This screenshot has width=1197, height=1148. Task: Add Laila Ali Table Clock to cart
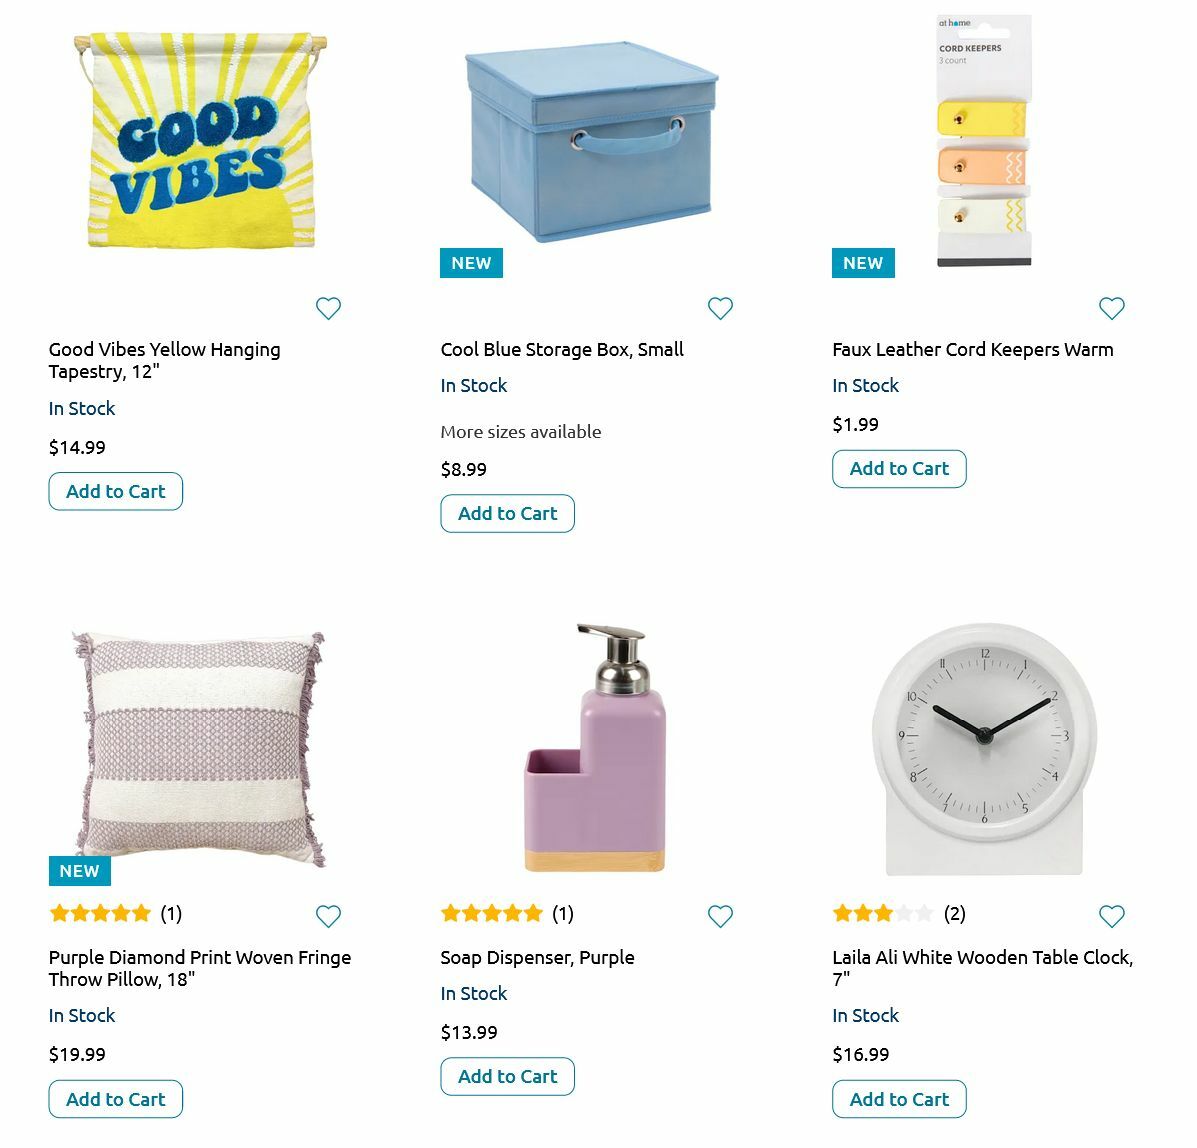pyautogui.click(x=899, y=1099)
